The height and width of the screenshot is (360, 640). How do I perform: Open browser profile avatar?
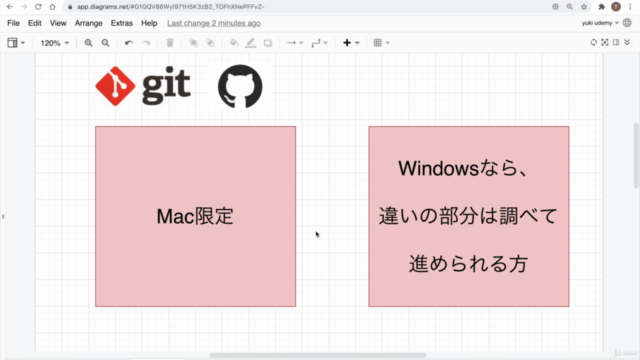point(616,7)
